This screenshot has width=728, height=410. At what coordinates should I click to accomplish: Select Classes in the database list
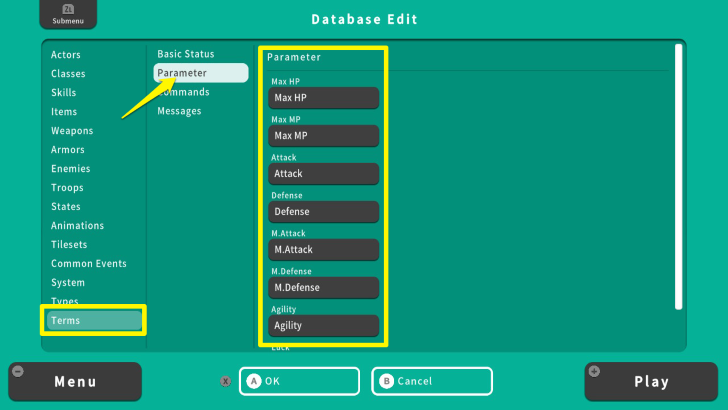coord(68,74)
